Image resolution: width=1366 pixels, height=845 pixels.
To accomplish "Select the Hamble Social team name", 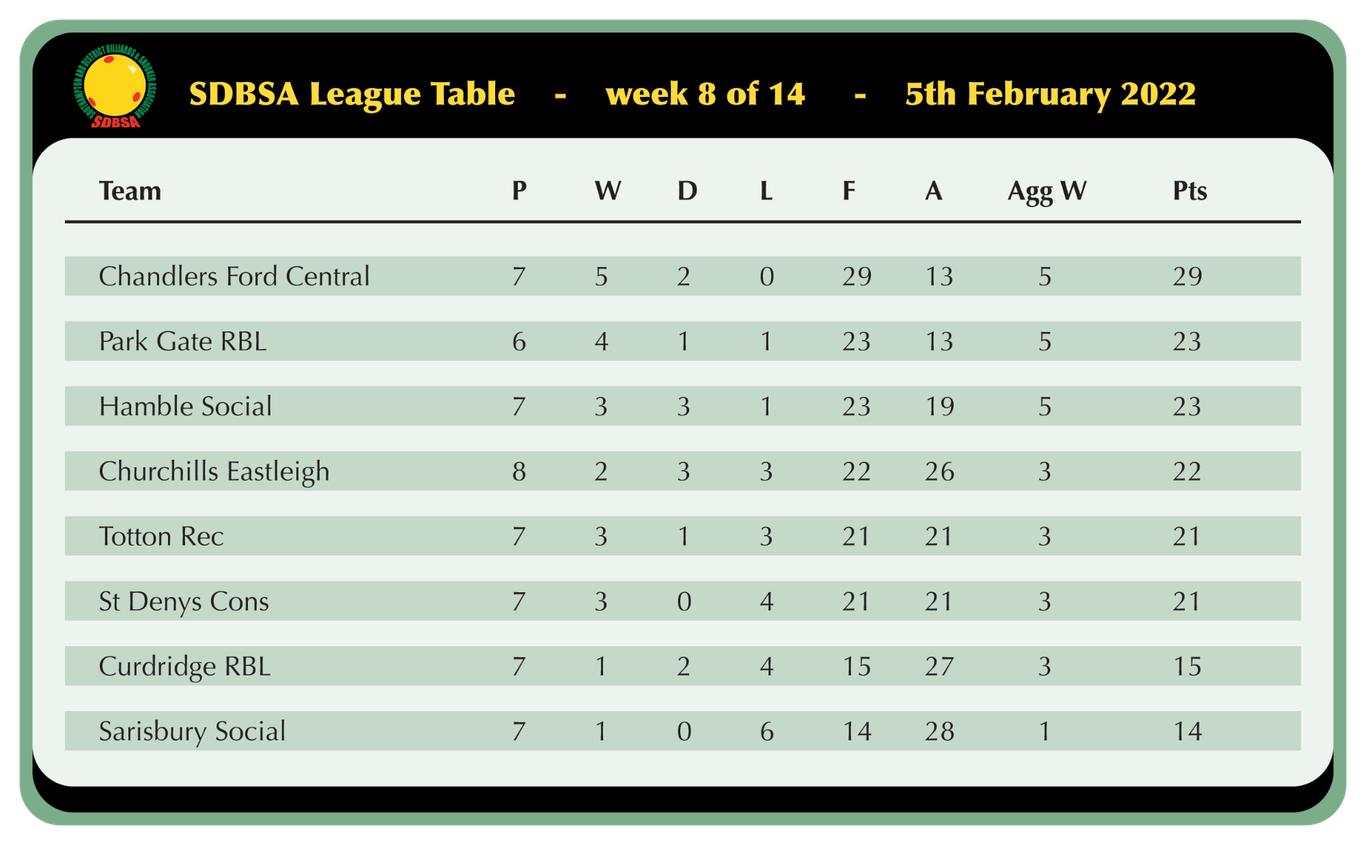I will [x=185, y=406].
